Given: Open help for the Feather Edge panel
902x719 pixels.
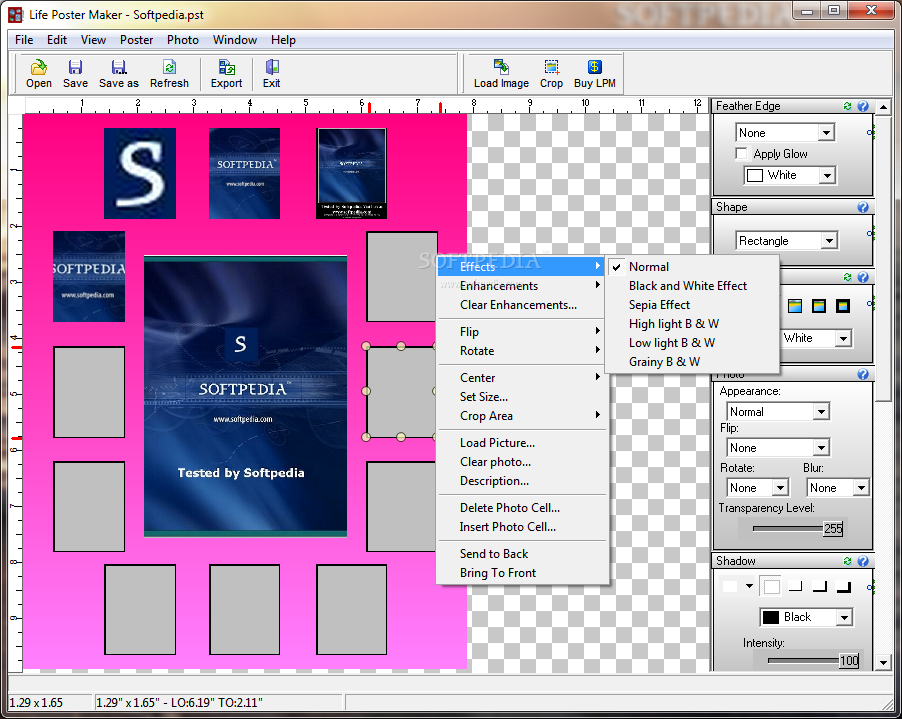Looking at the screenshot, I should [x=863, y=106].
